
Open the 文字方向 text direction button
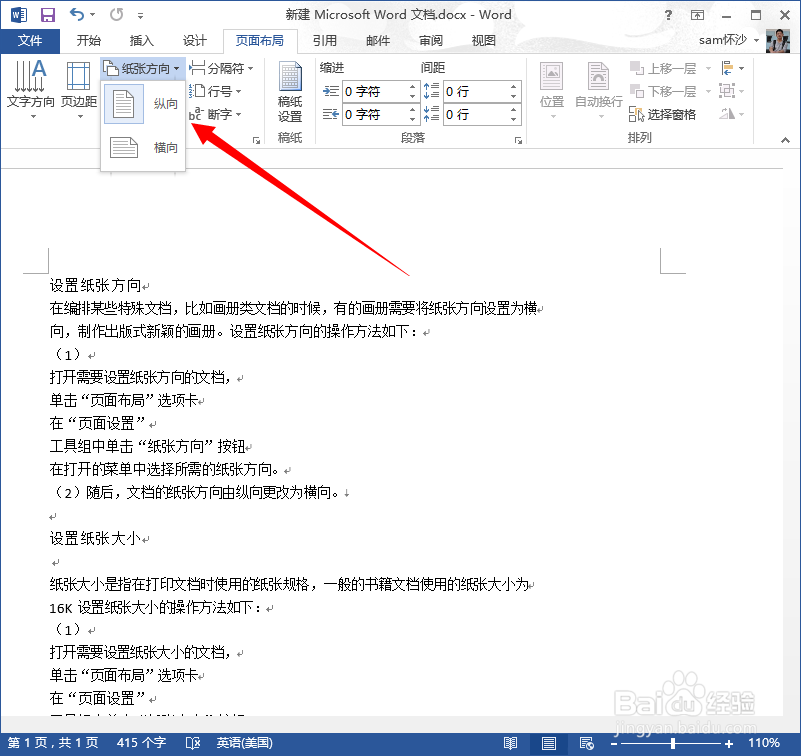[x=31, y=90]
